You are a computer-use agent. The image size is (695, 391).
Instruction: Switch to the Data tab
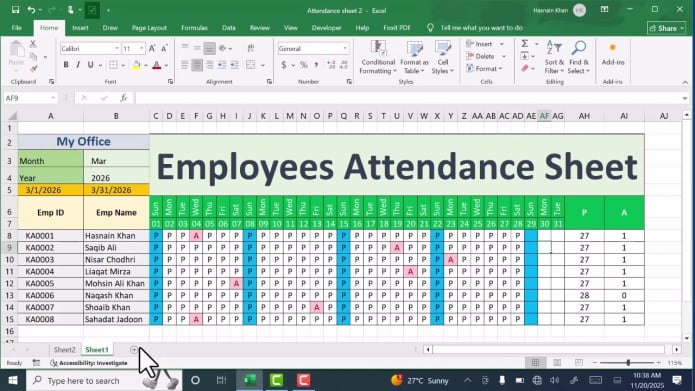coord(229,27)
